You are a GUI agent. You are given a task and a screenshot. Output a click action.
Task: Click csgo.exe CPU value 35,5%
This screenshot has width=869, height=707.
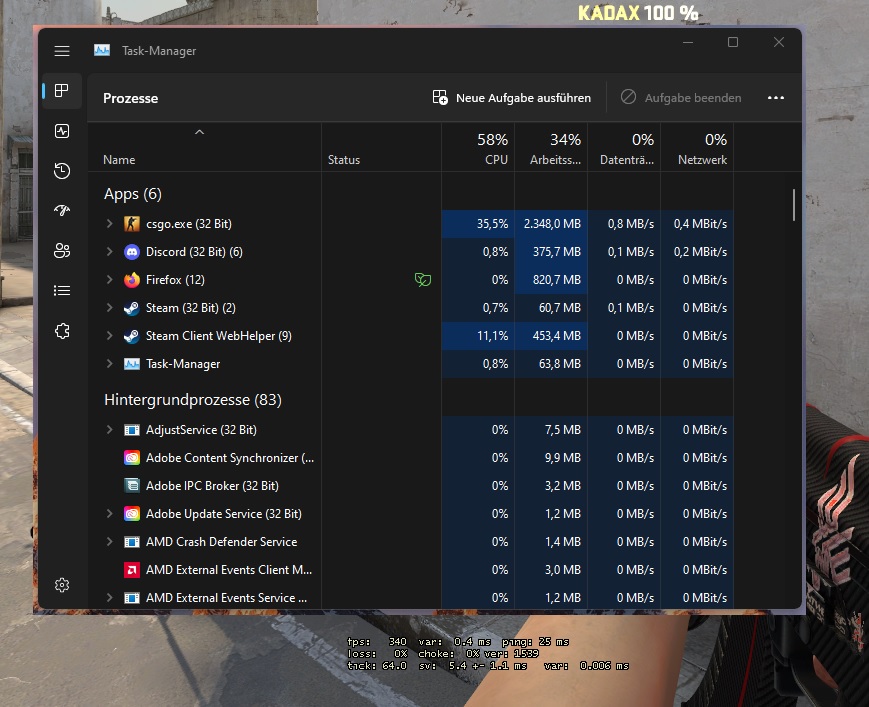coord(493,224)
